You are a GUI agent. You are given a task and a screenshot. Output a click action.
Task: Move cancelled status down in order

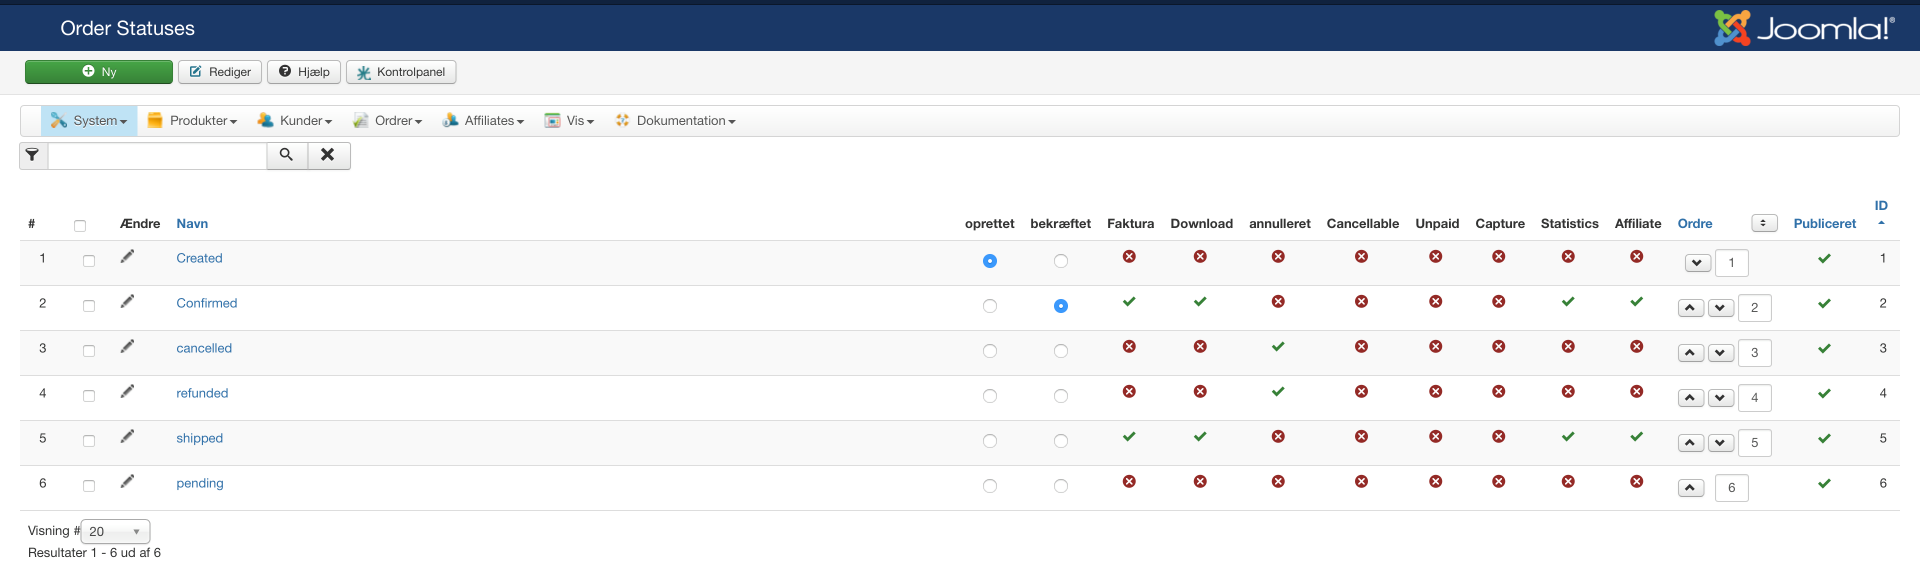[1720, 353]
